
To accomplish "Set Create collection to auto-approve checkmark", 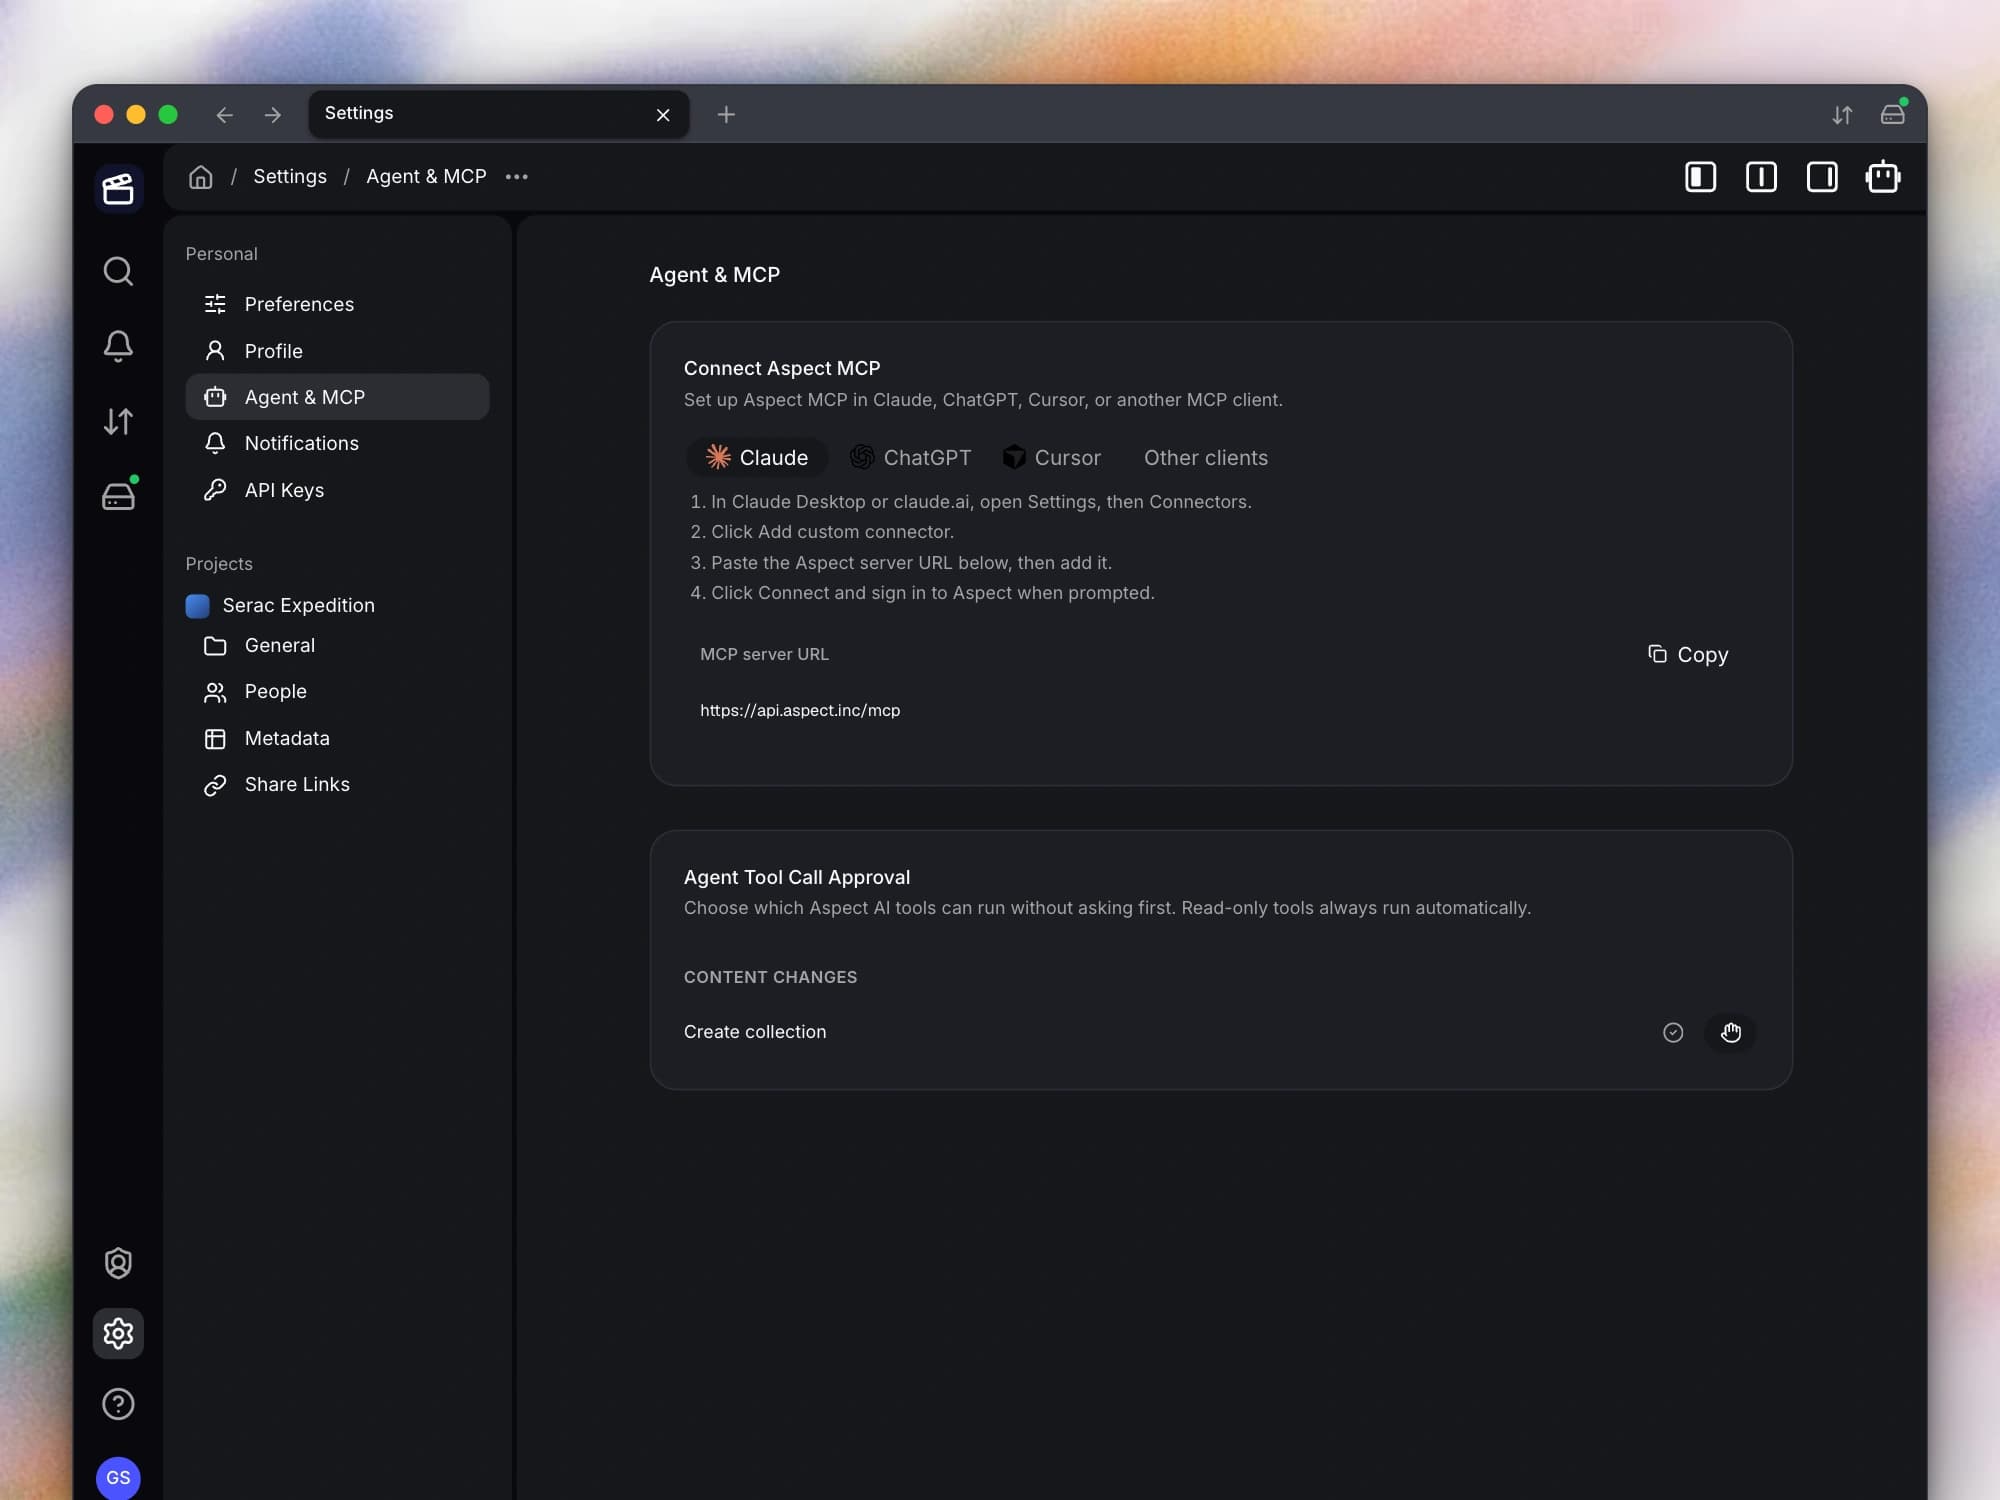I will [x=1673, y=1032].
